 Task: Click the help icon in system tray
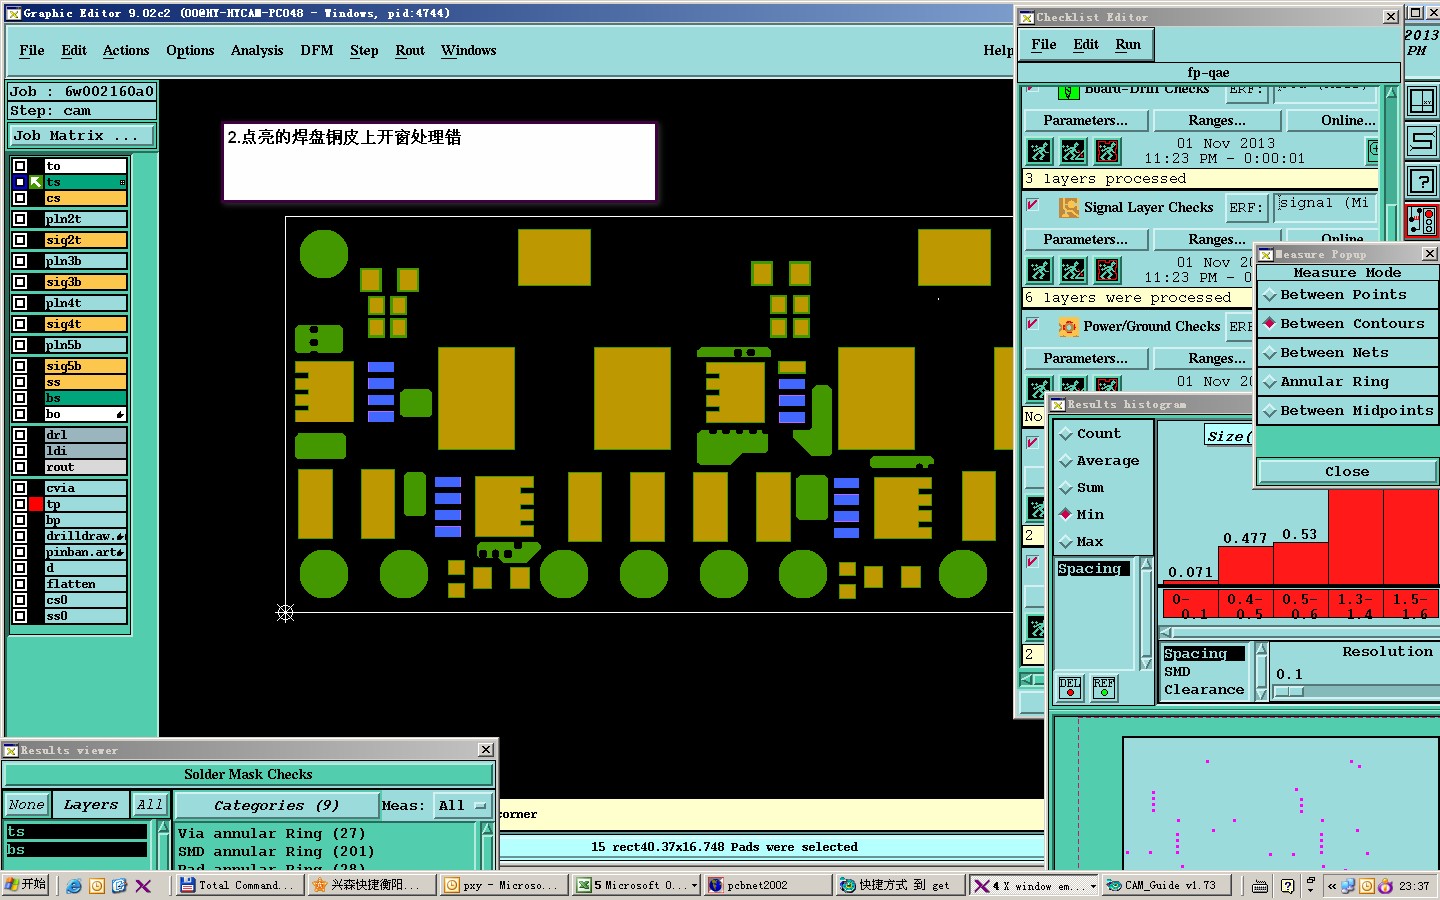tap(1287, 885)
